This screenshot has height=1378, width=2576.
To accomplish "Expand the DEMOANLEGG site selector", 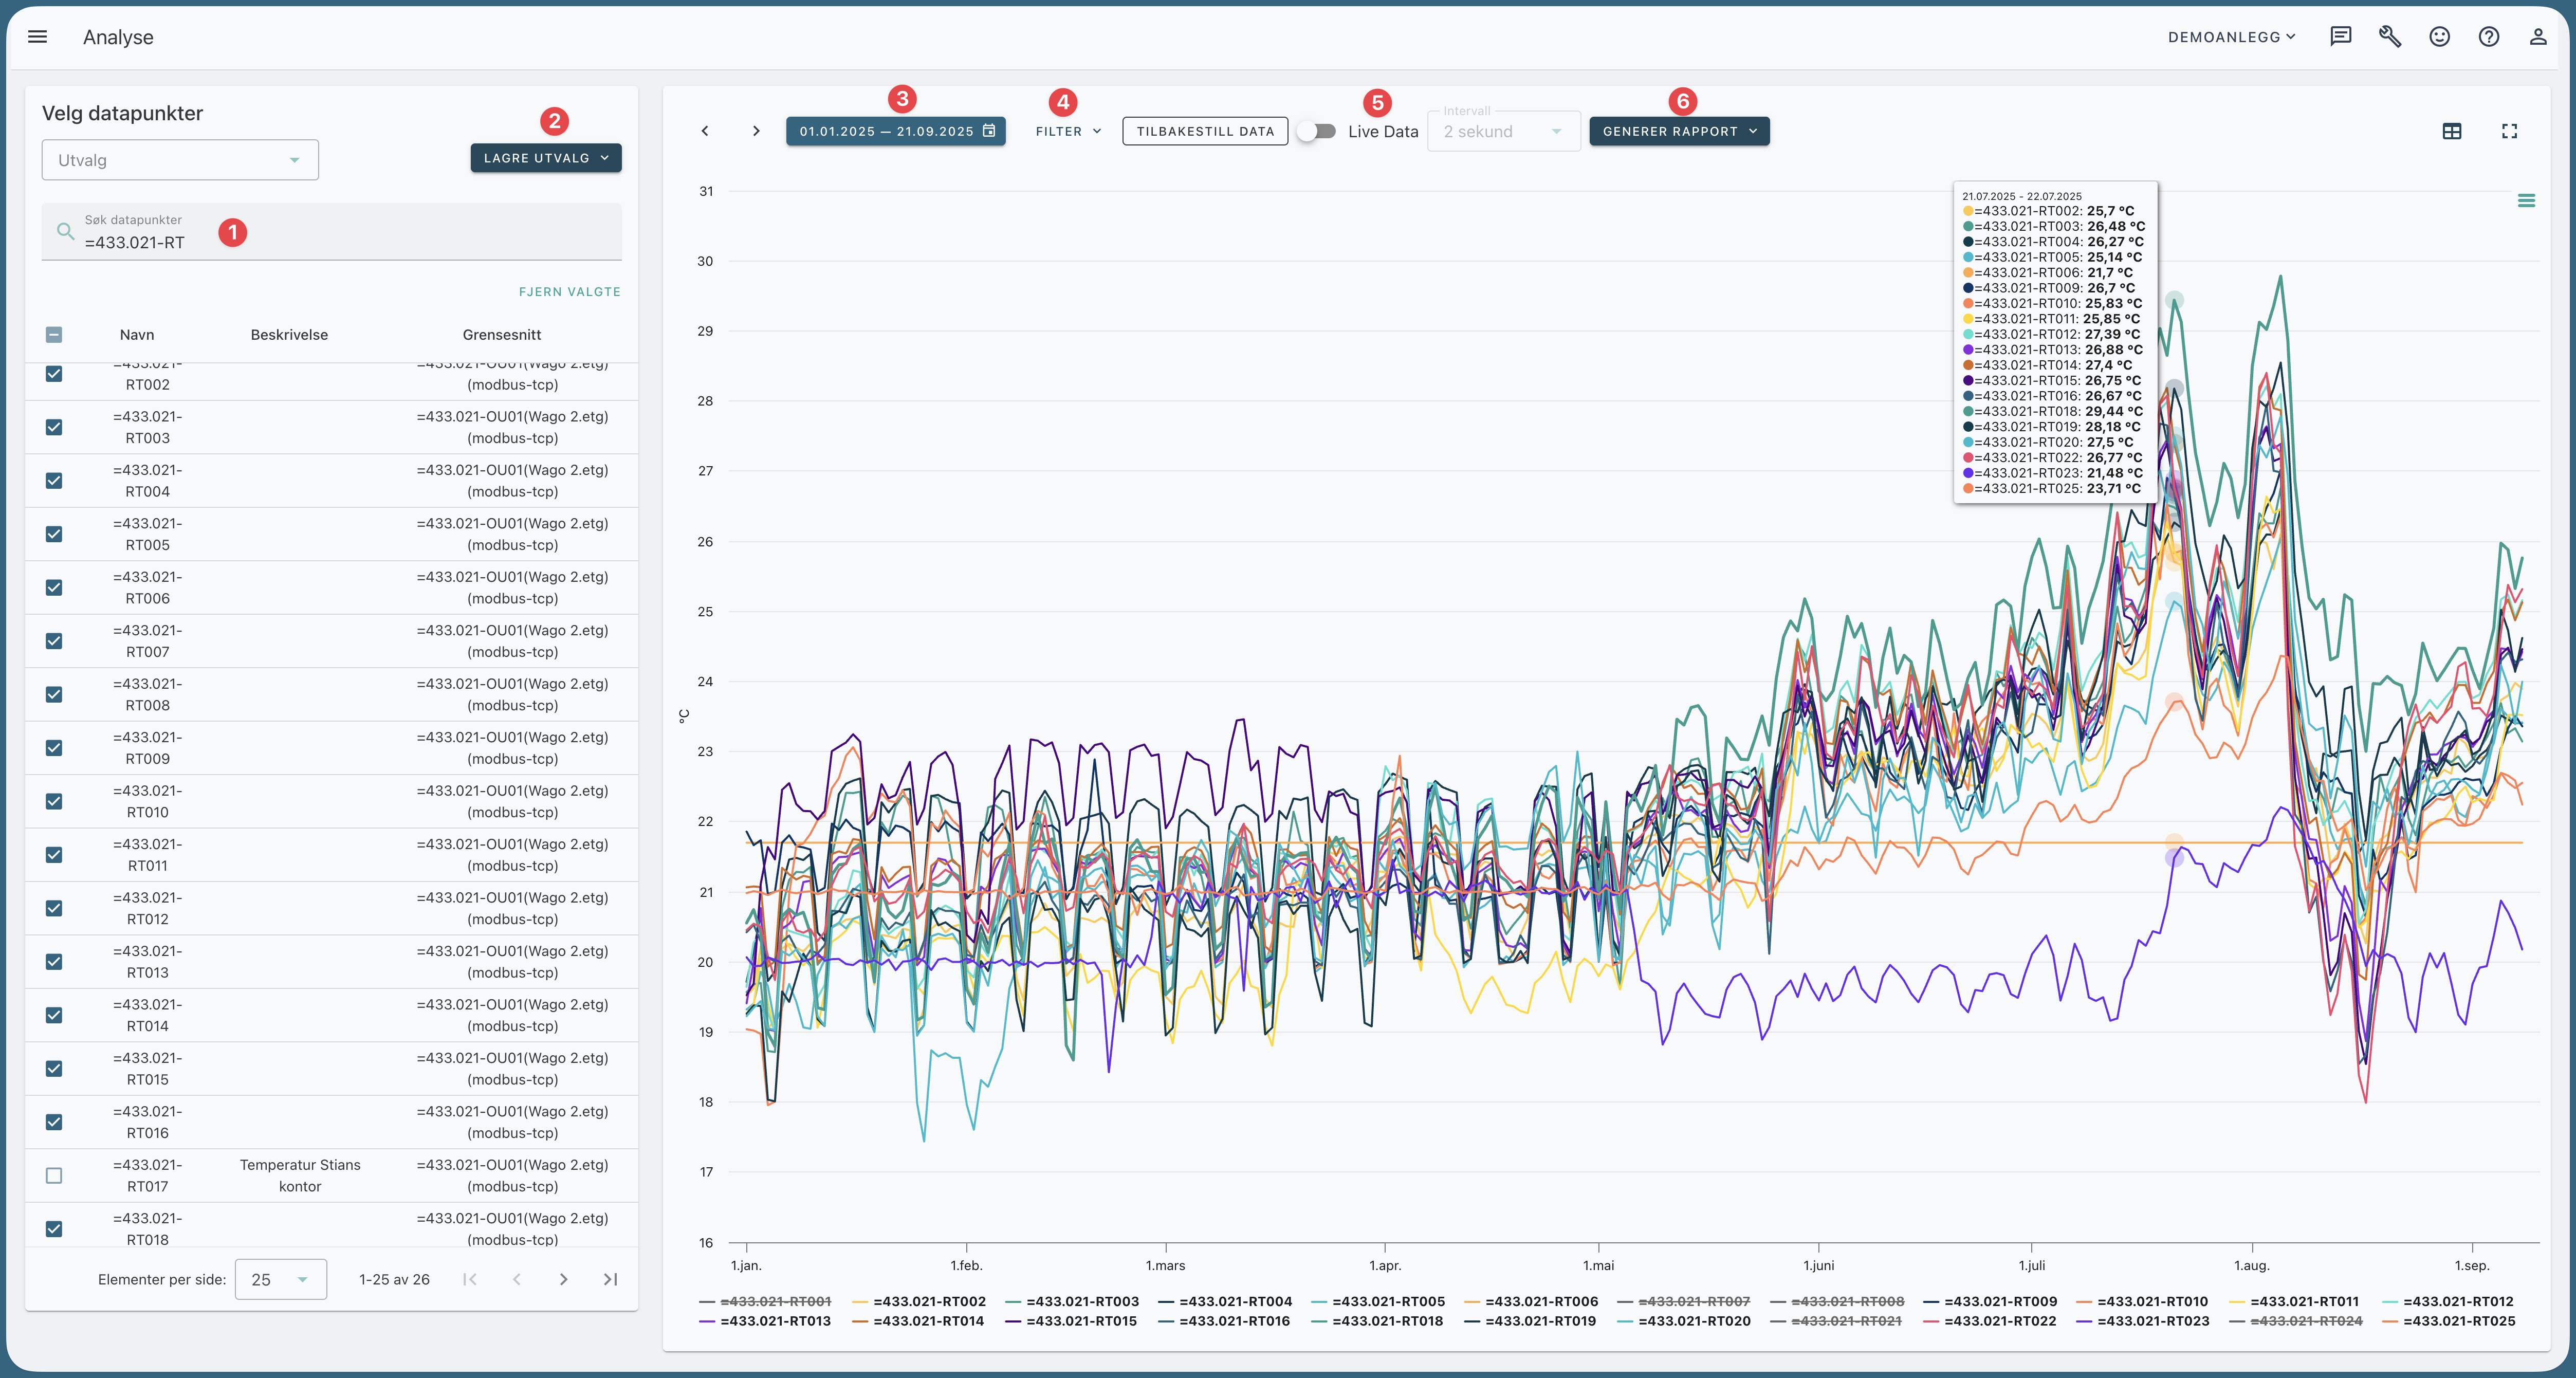I will coord(2231,37).
